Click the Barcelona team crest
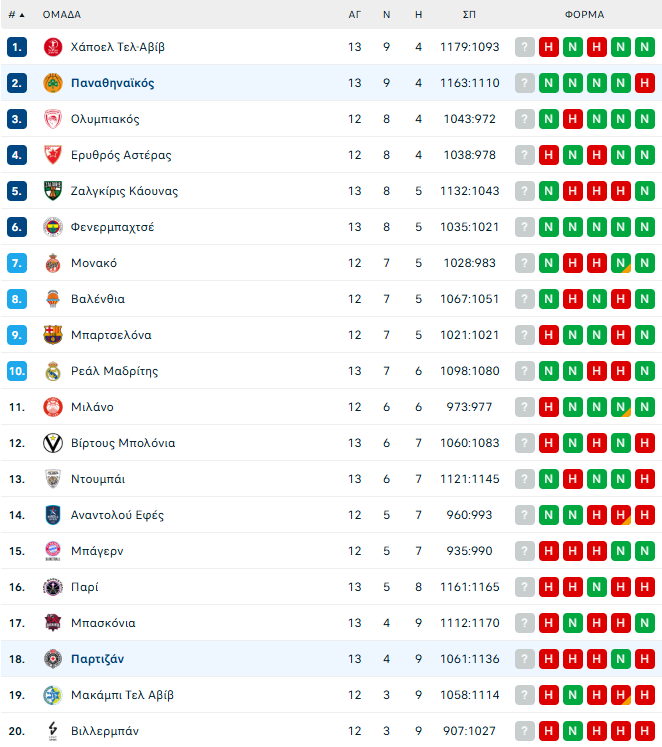This screenshot has height=747, width=662. coord(52,335)
